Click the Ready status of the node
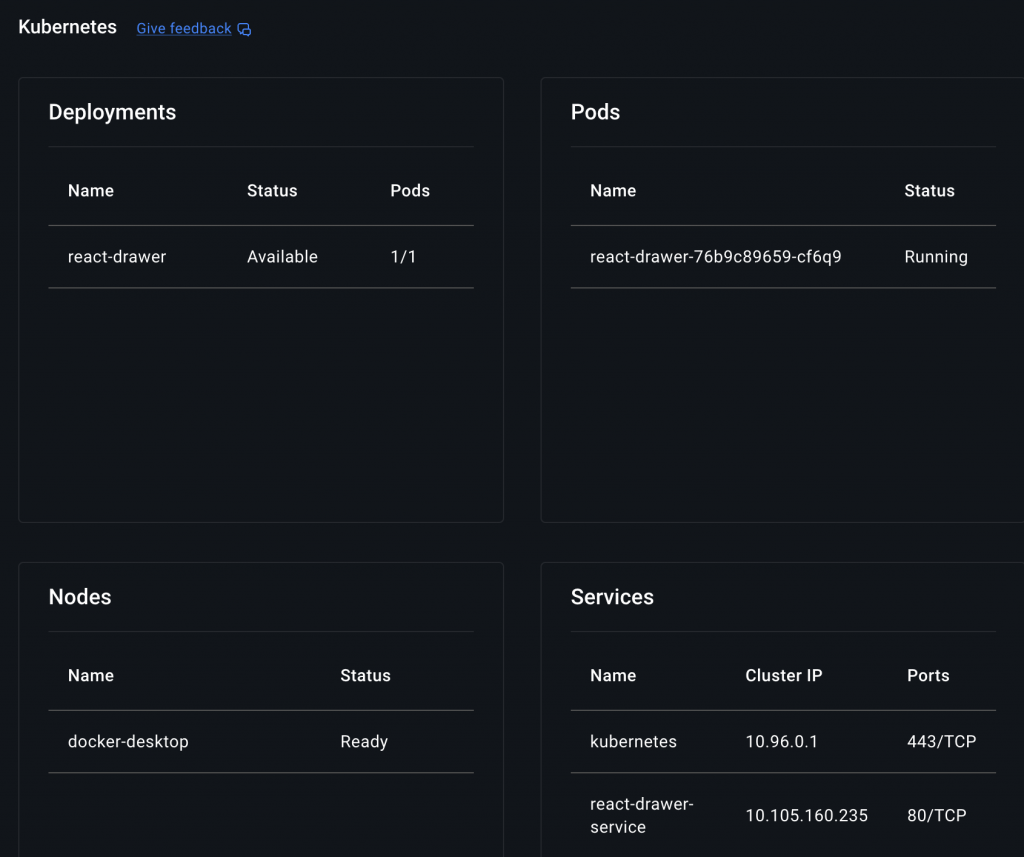The width and height of the screenshot is (1024, 857). tap(364, 742)
